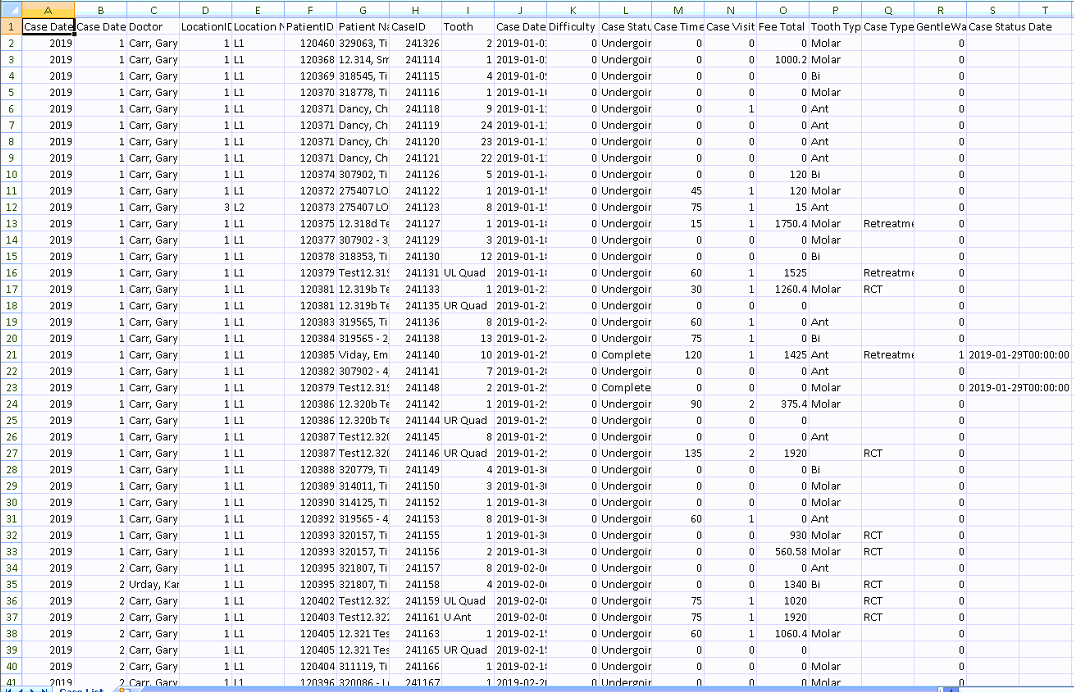1074x692 pixels.
Task: Click the Difficulty header cell
Action: coord(572,27)
